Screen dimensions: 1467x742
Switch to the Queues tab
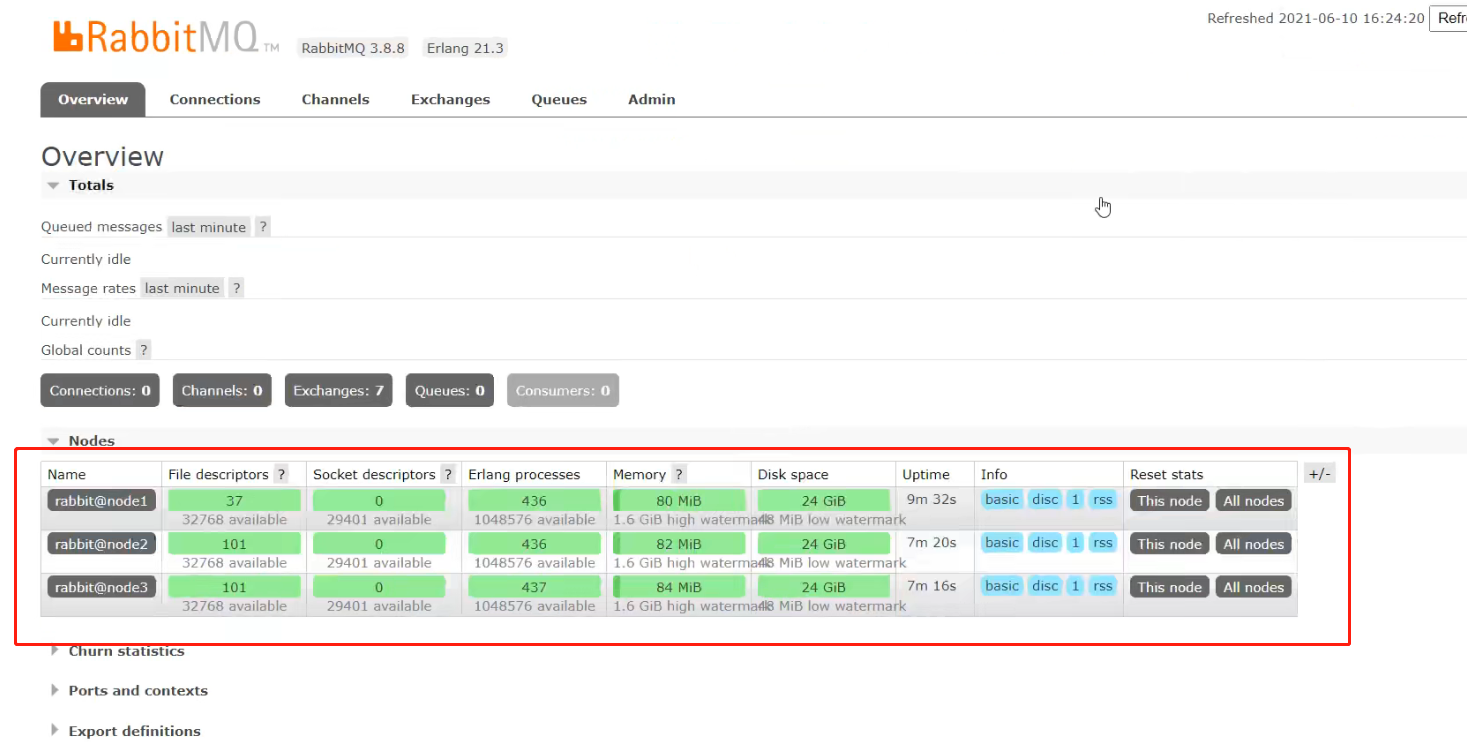559,99
